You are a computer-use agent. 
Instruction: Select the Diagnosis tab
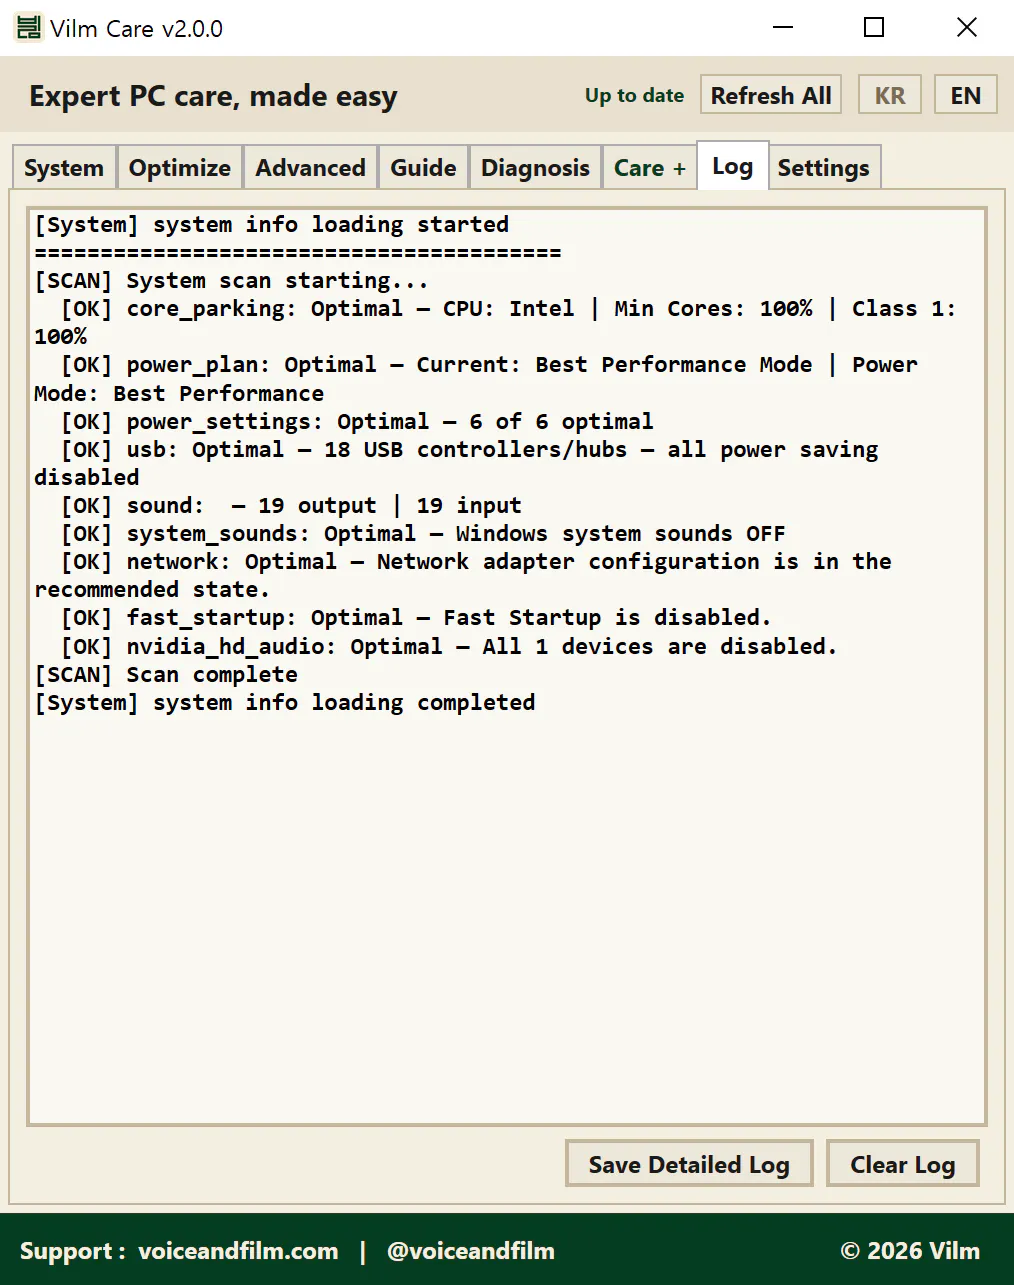(535, 167)
